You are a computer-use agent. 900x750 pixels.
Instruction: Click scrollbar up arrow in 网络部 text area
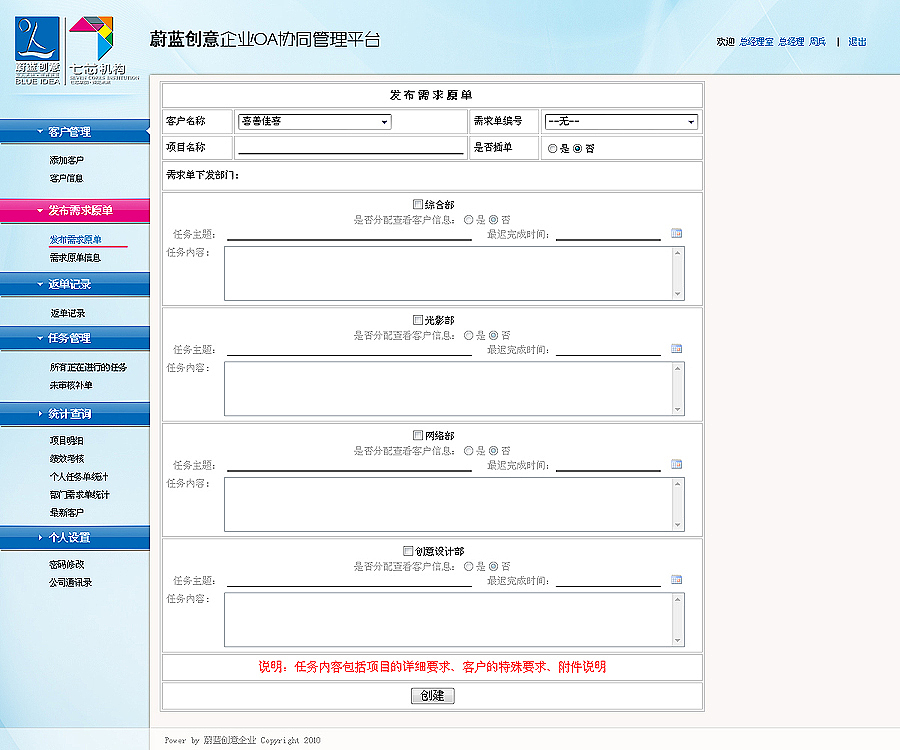(x=678, y=484)
